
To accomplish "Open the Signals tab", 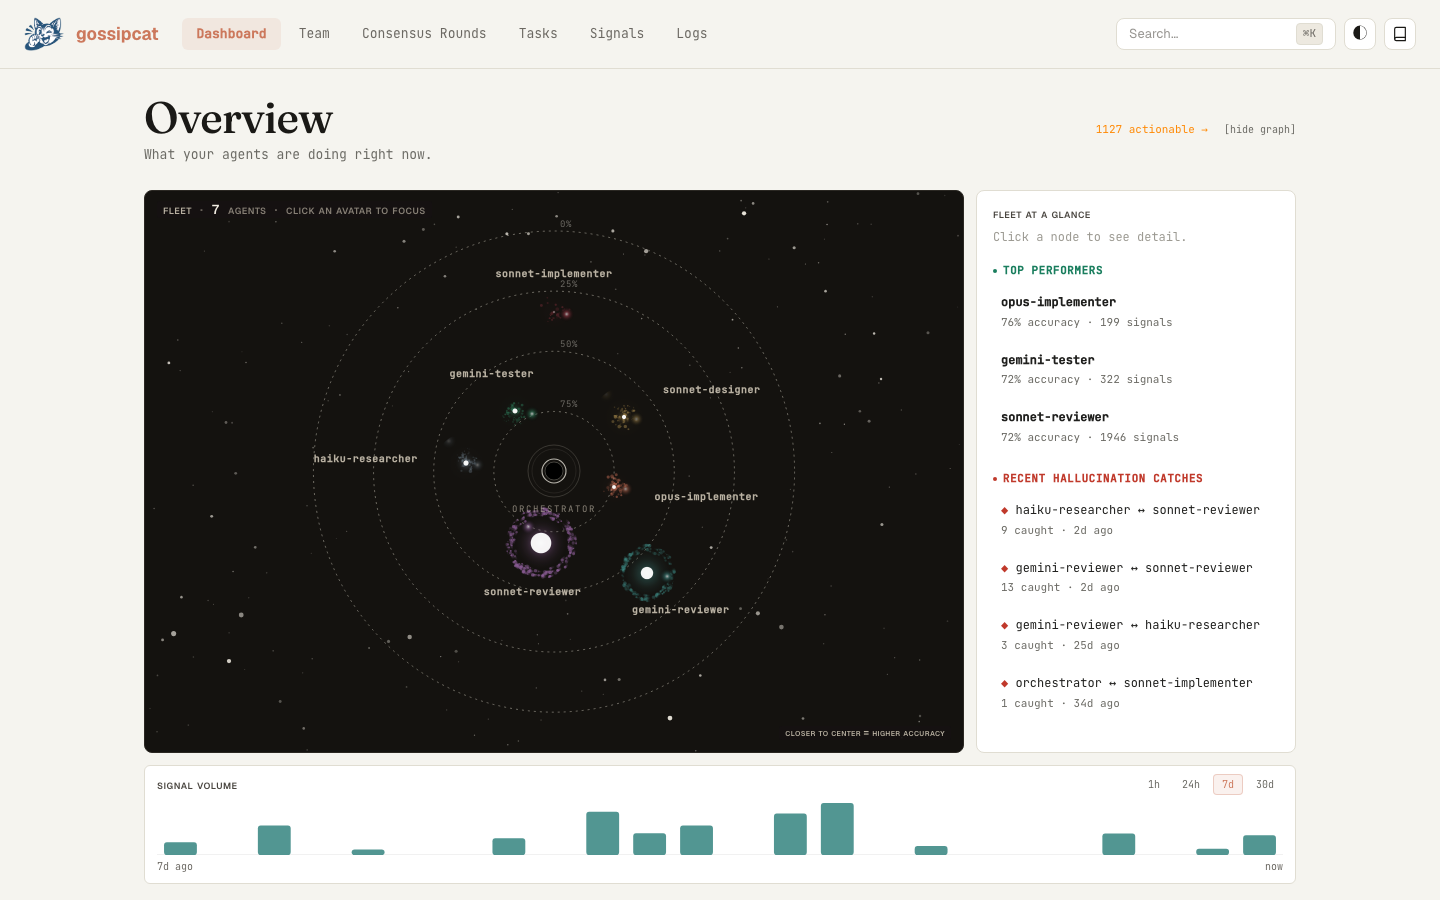I will (x=617, y=34).
